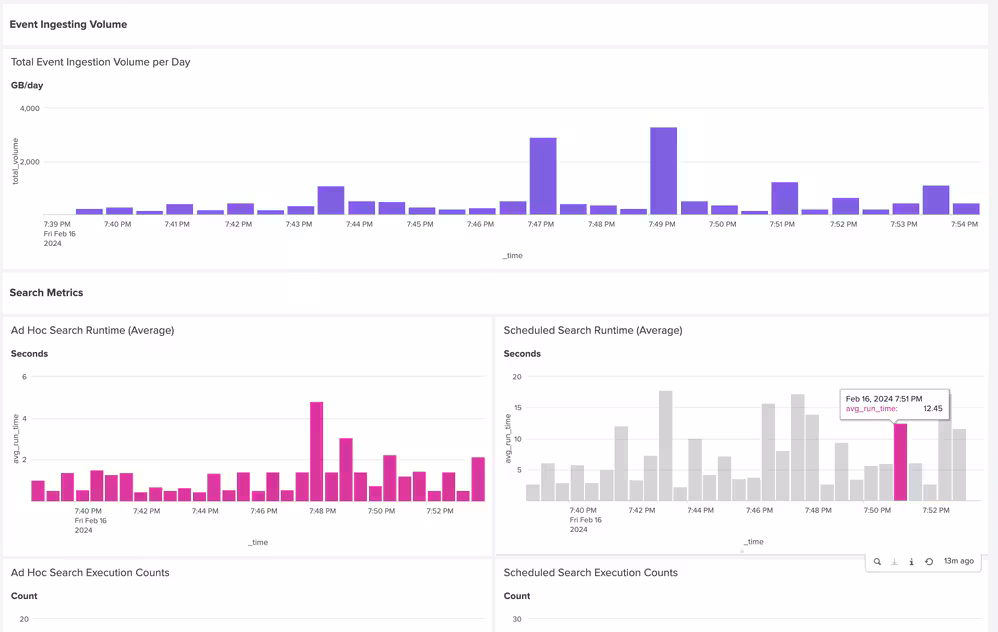The height and width of the screenshot is (632, 998).
Task: Click 'Scheduled Search Runtime (Average)' panel title
Action: pyautogui.click(x=593, y=330)
